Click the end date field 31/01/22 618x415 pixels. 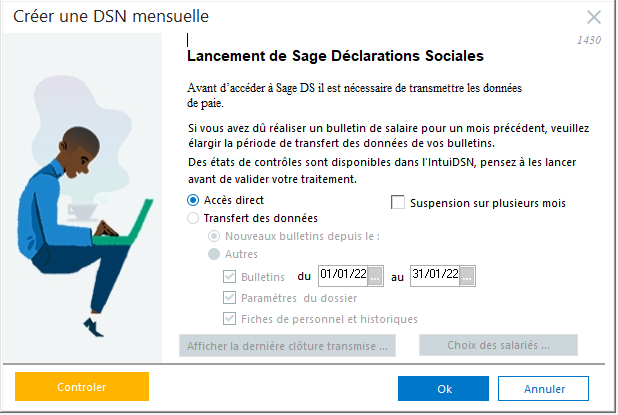click(434, 276)
